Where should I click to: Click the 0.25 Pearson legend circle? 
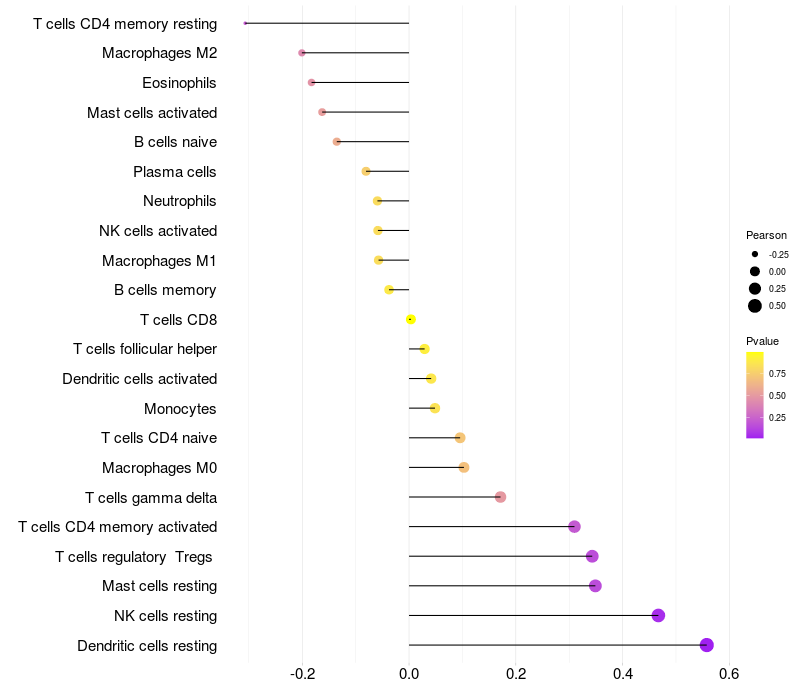[x=755, y=288]
